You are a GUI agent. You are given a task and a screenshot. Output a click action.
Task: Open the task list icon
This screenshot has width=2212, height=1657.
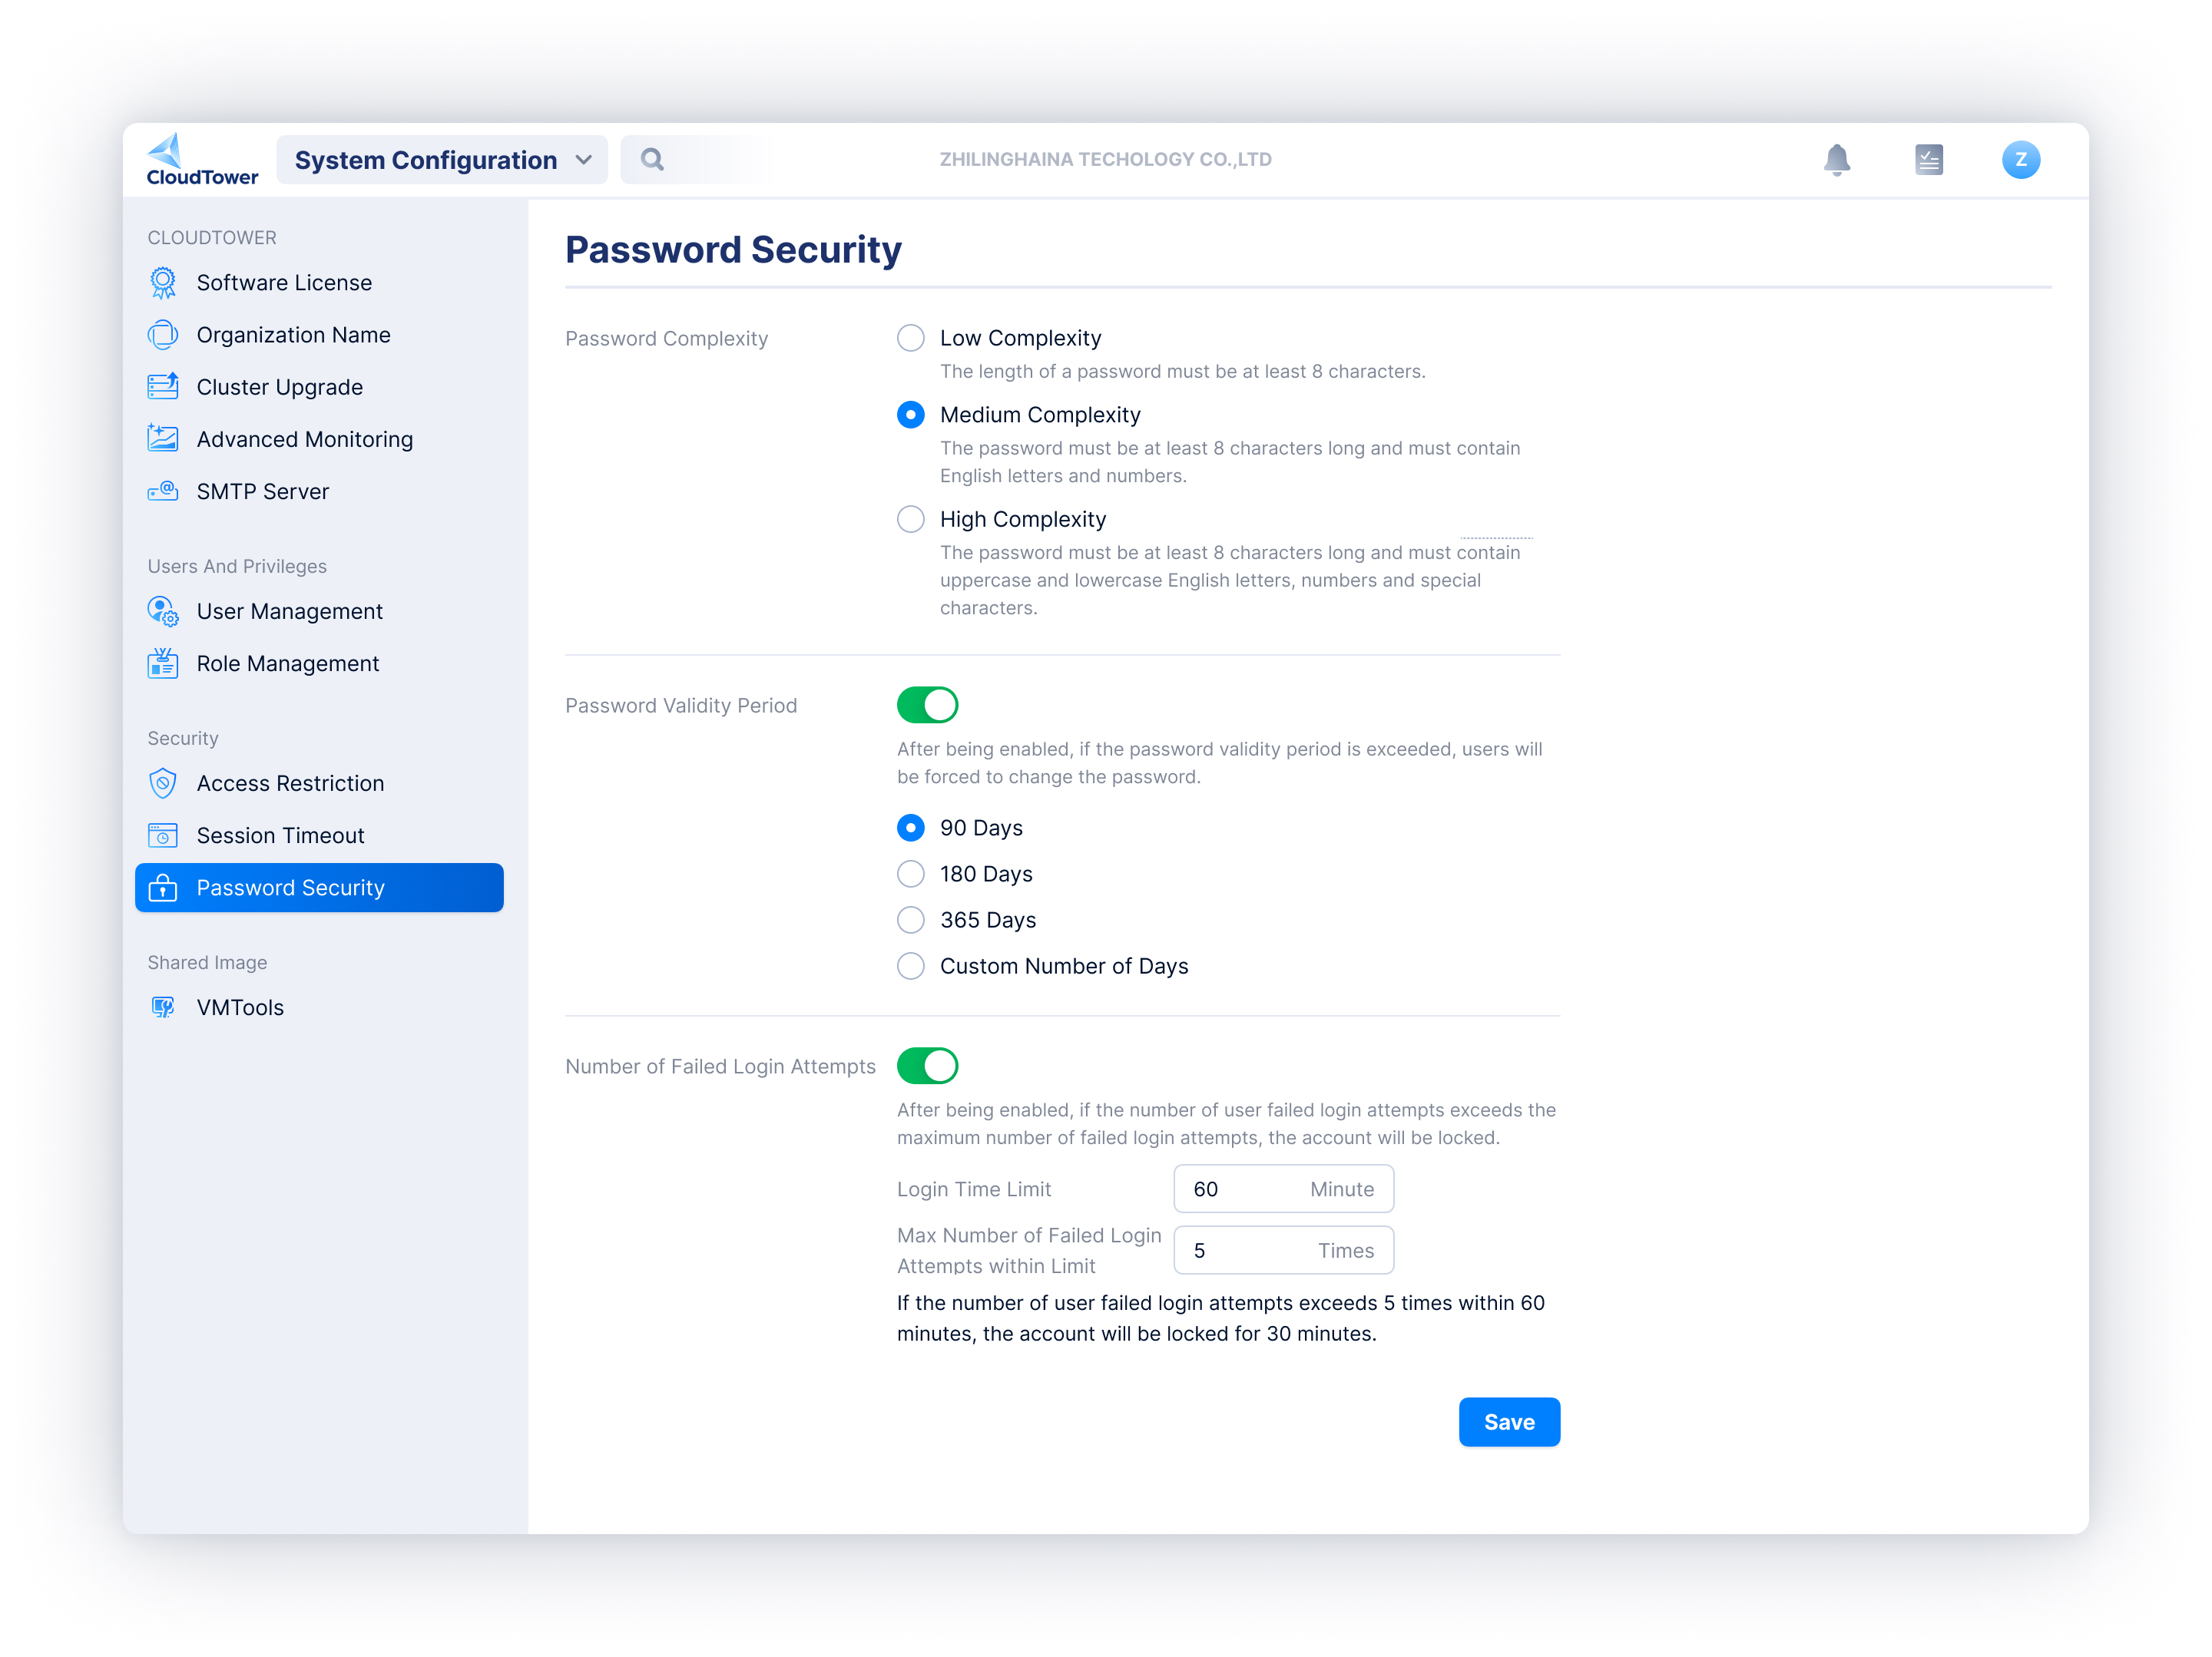(1928, 160)
